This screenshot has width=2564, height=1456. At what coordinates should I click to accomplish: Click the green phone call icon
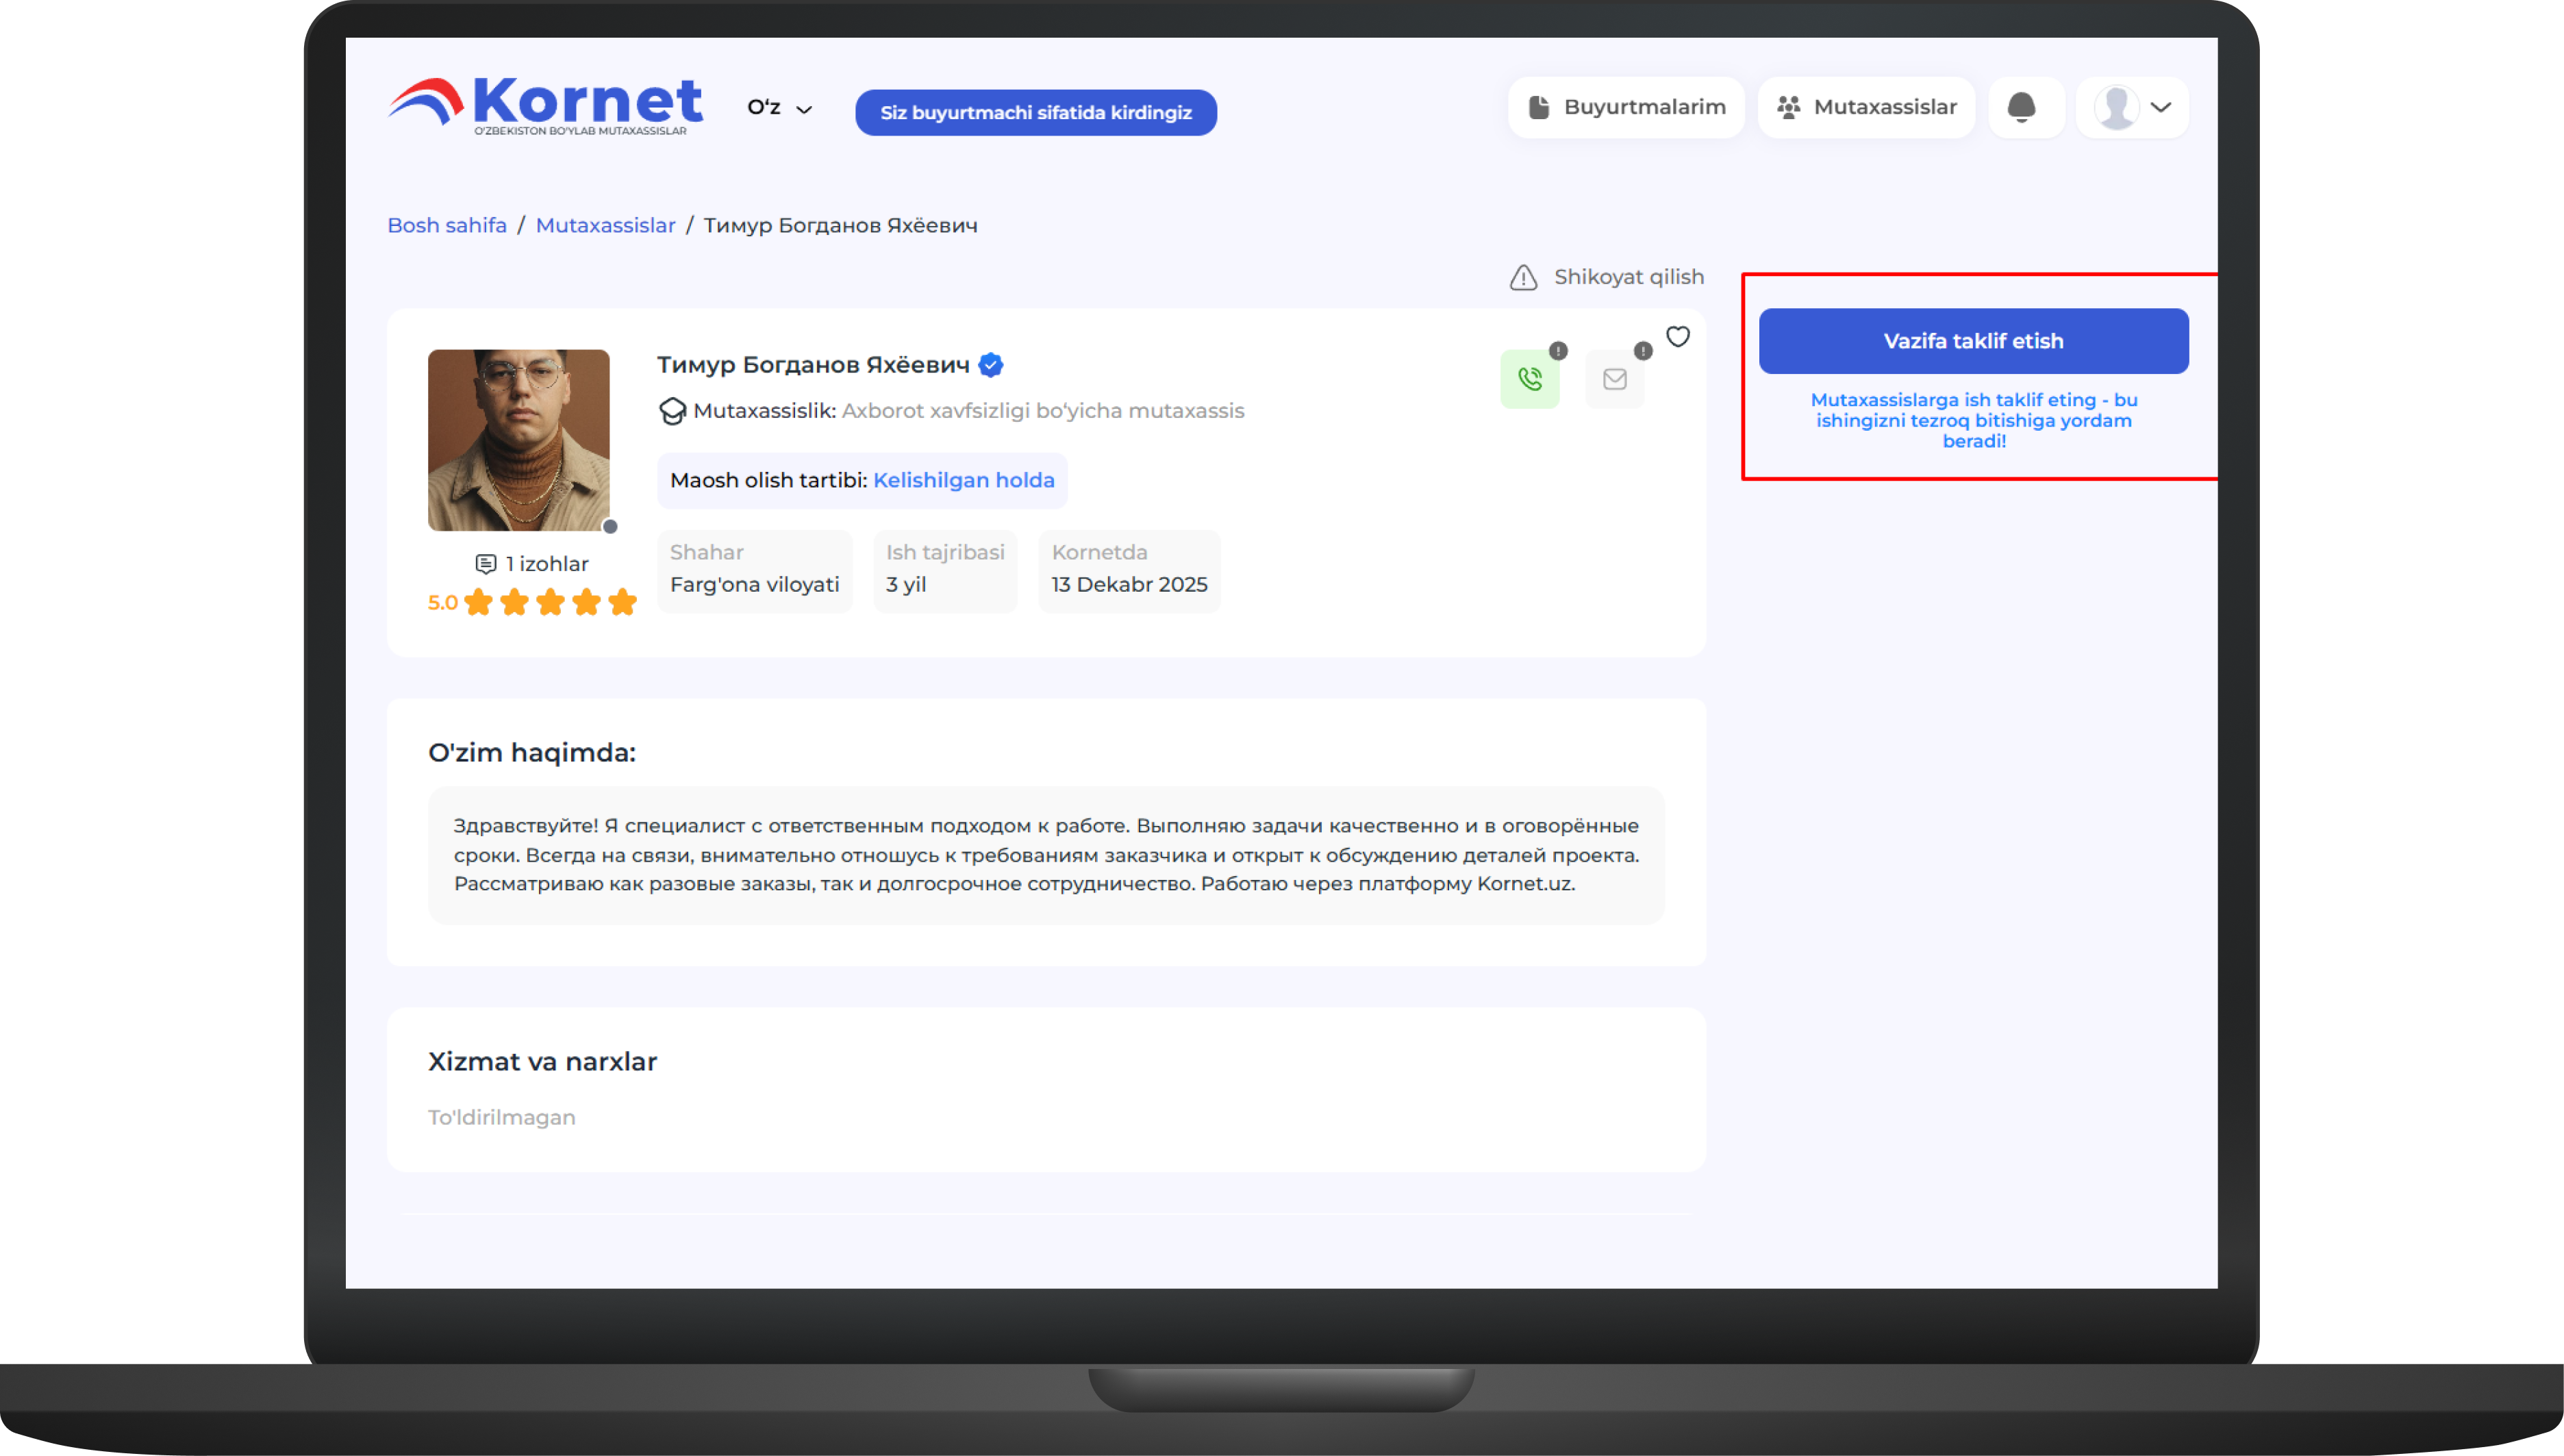[x=1529, y=379]
